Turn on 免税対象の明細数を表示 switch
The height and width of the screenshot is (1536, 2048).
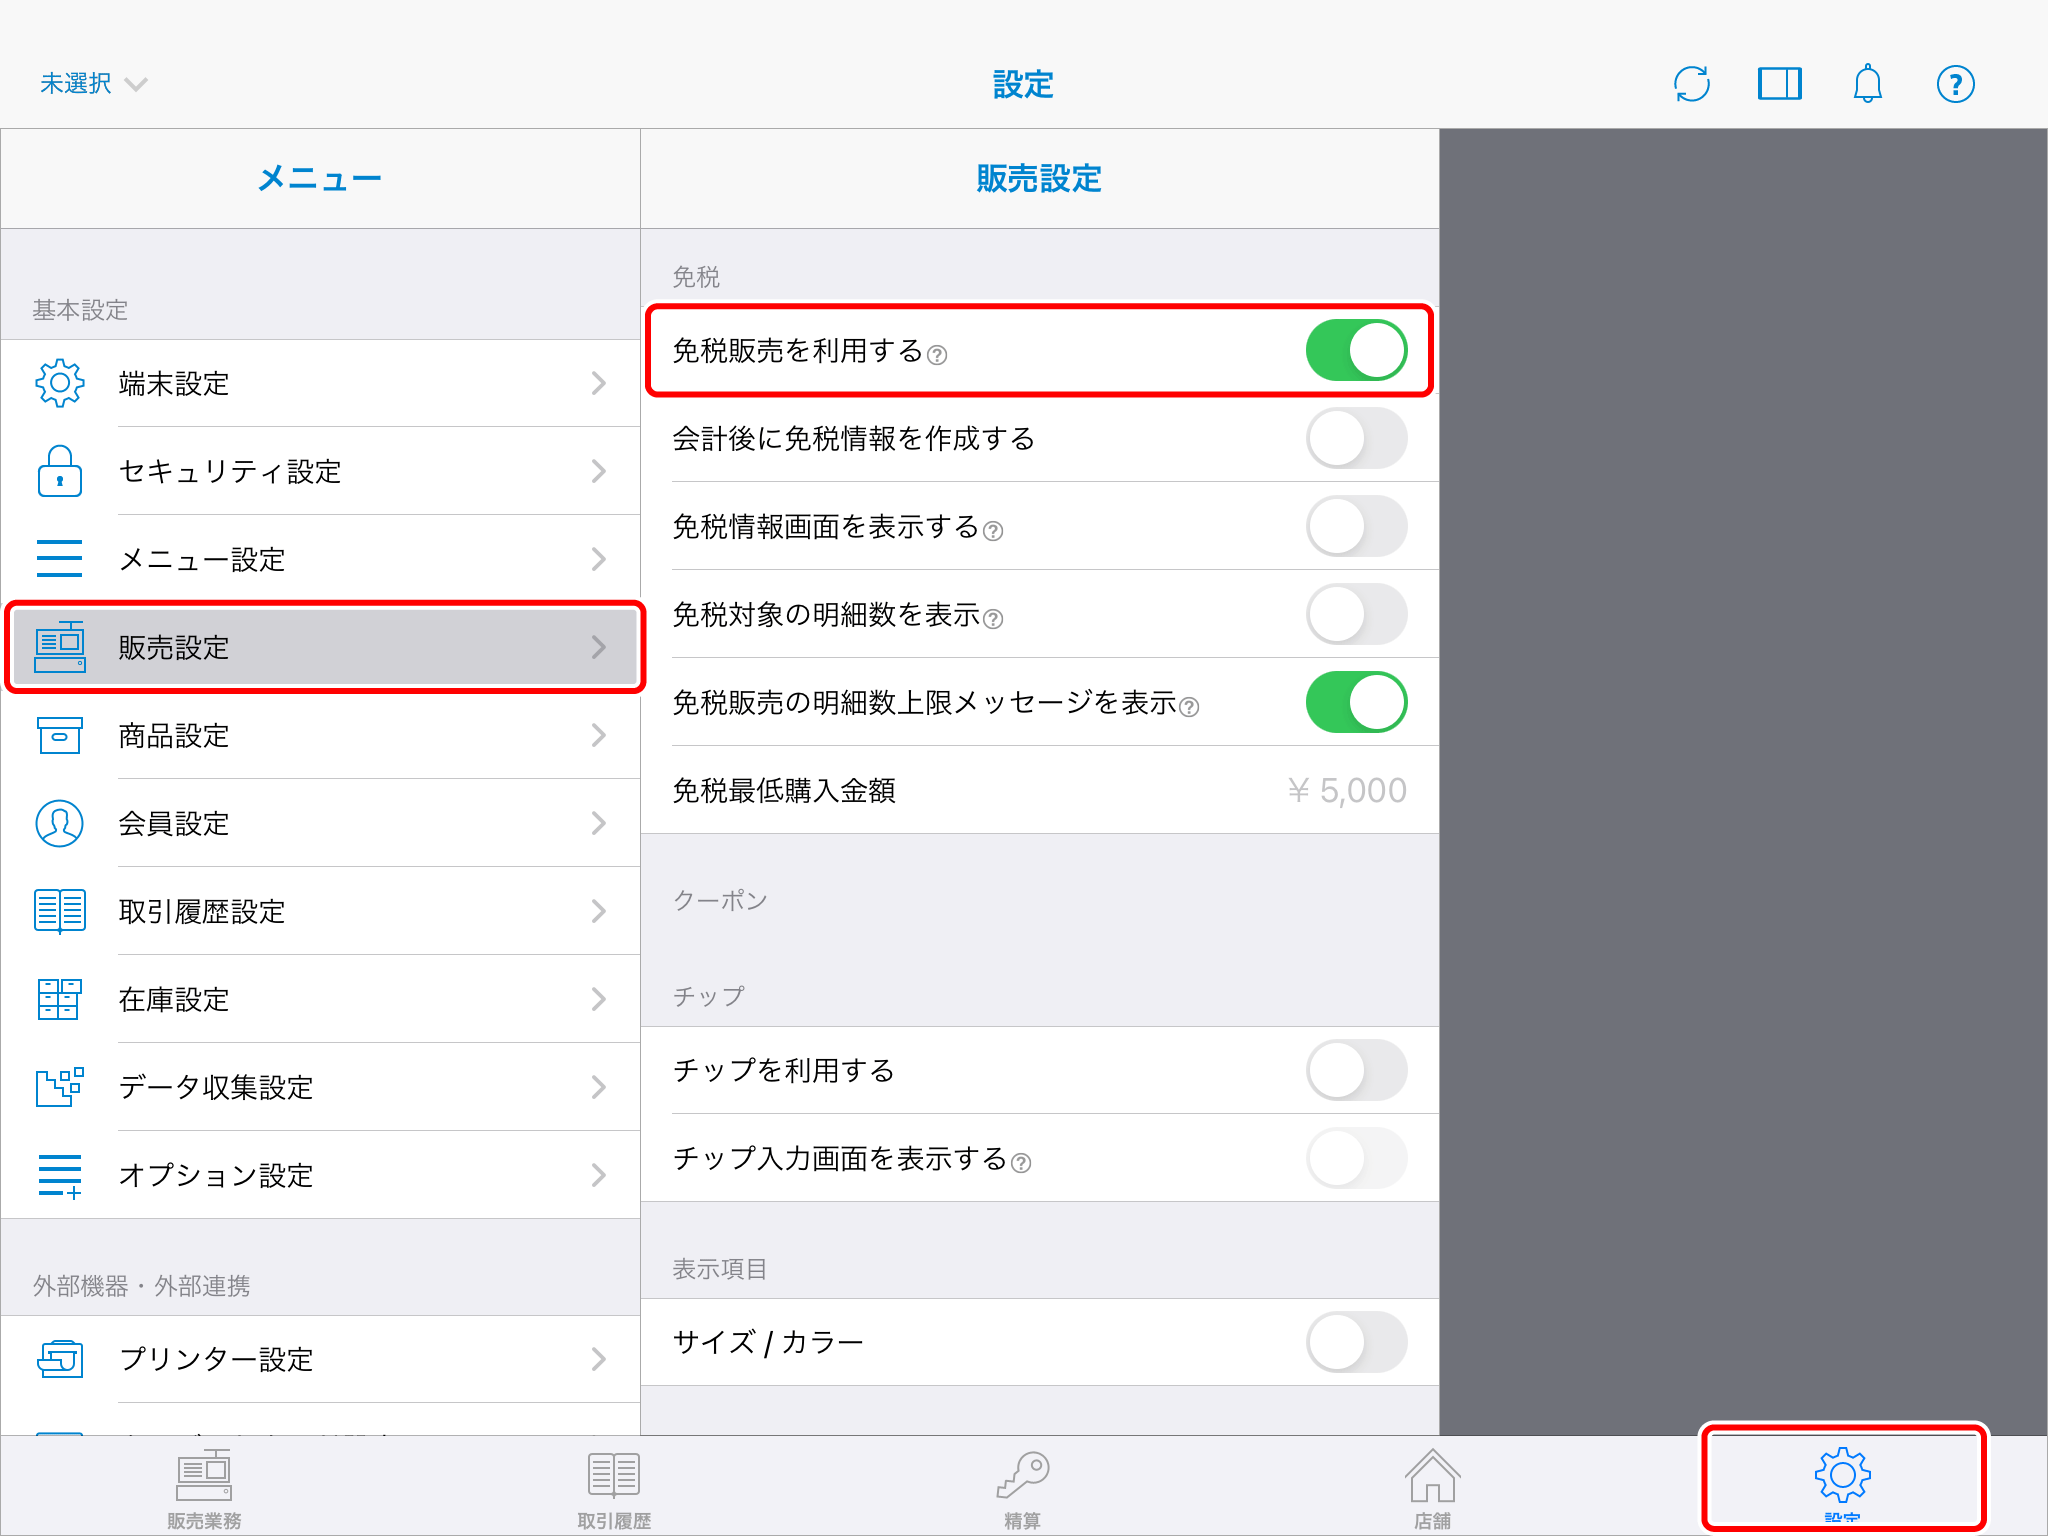coord(1356,614)
